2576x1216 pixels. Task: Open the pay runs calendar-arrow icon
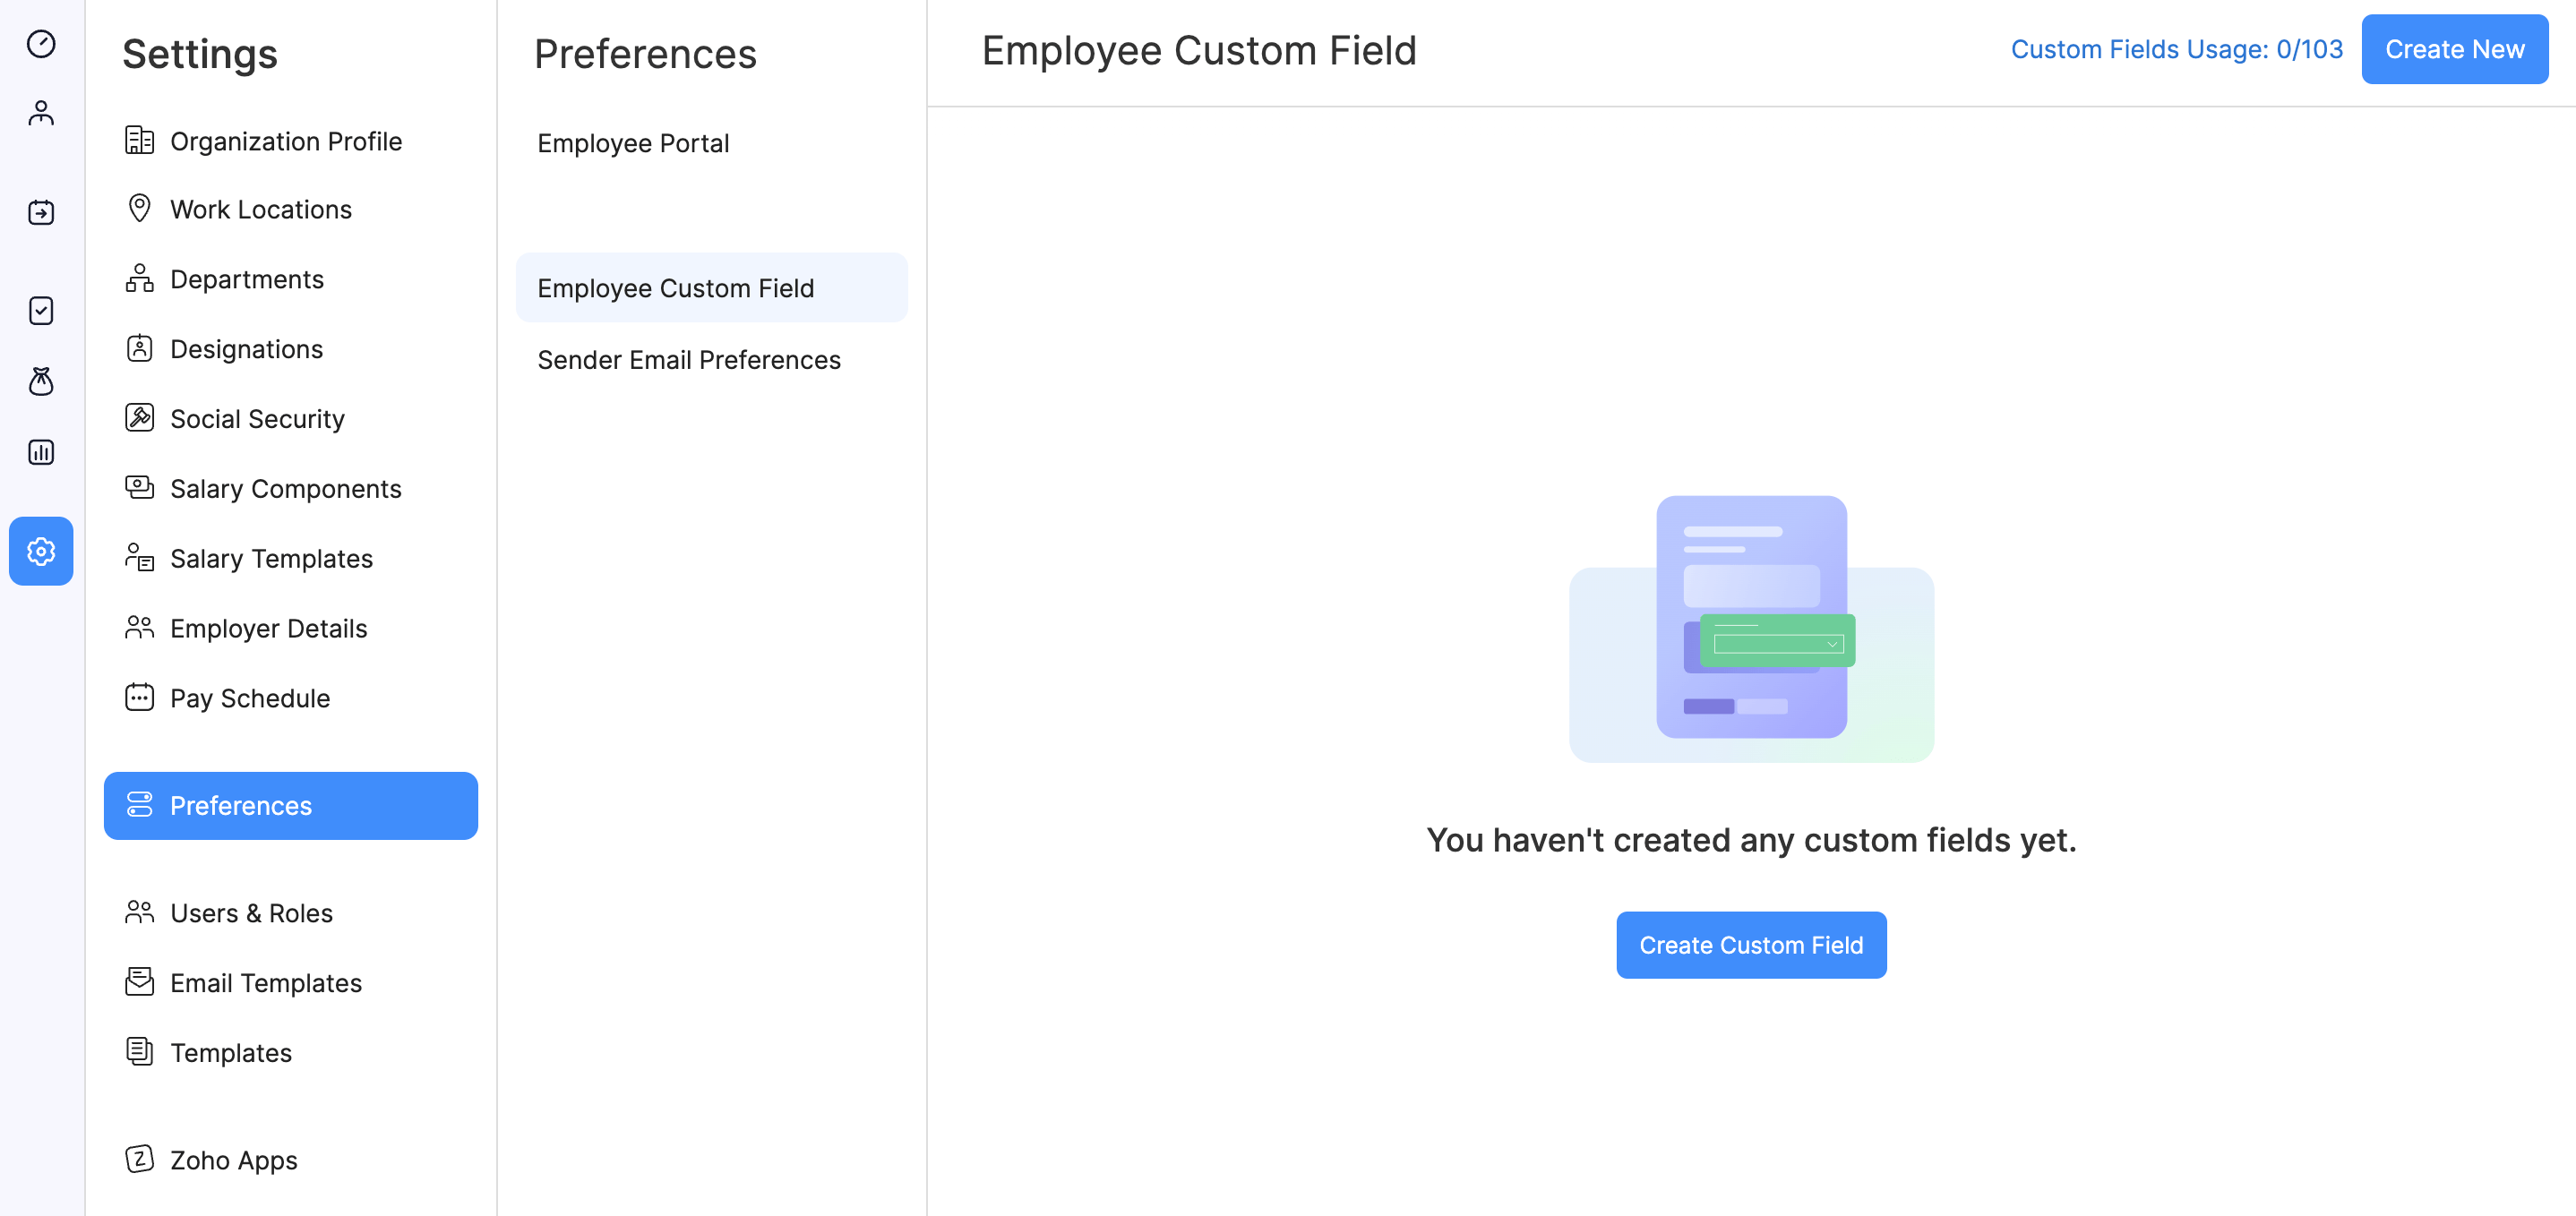(41, 212)
